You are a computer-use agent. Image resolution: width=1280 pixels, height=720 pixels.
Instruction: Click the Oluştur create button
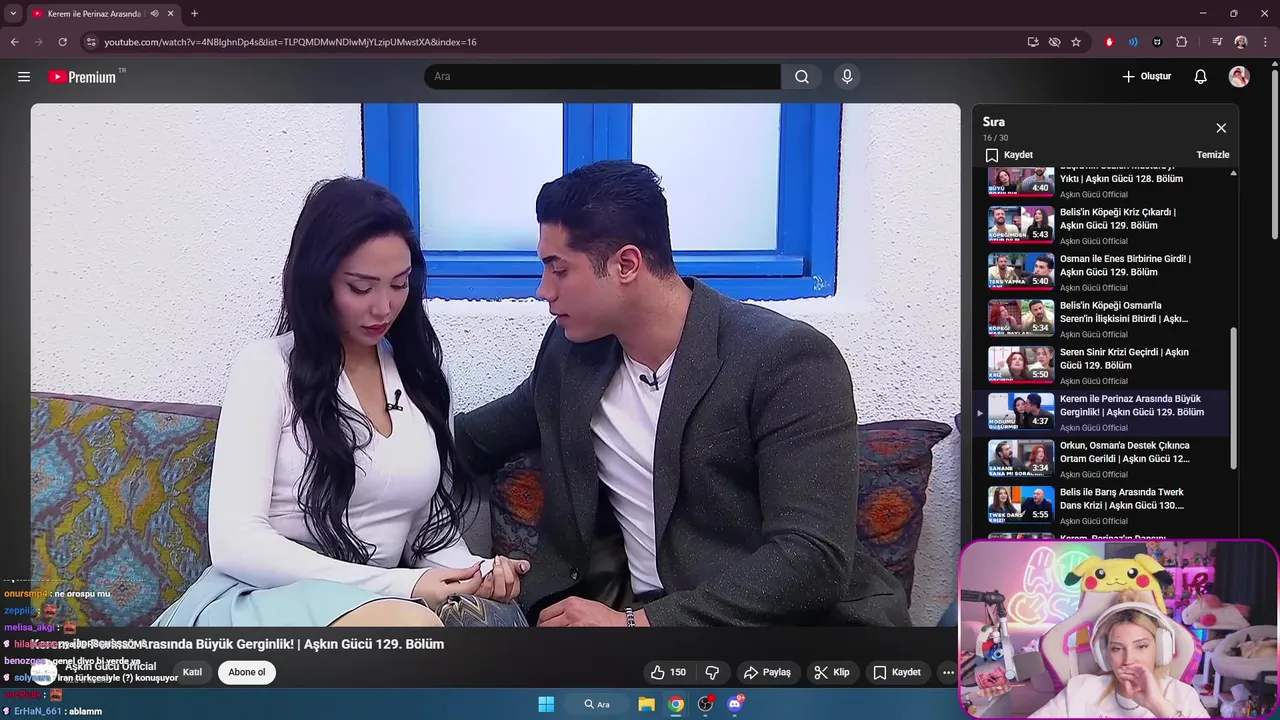click(x=1146, y=76)
